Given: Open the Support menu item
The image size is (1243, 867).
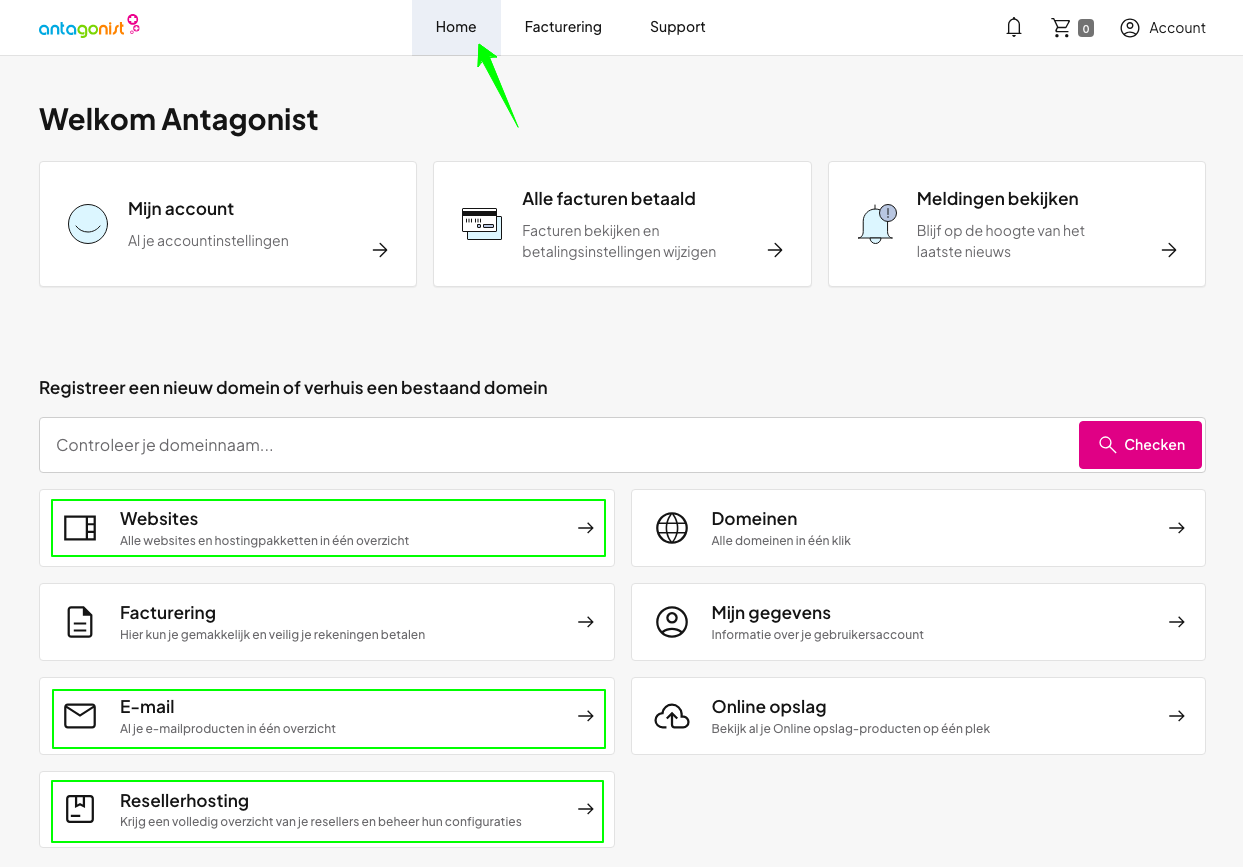Looking at the screenshot, I should 677,28.
